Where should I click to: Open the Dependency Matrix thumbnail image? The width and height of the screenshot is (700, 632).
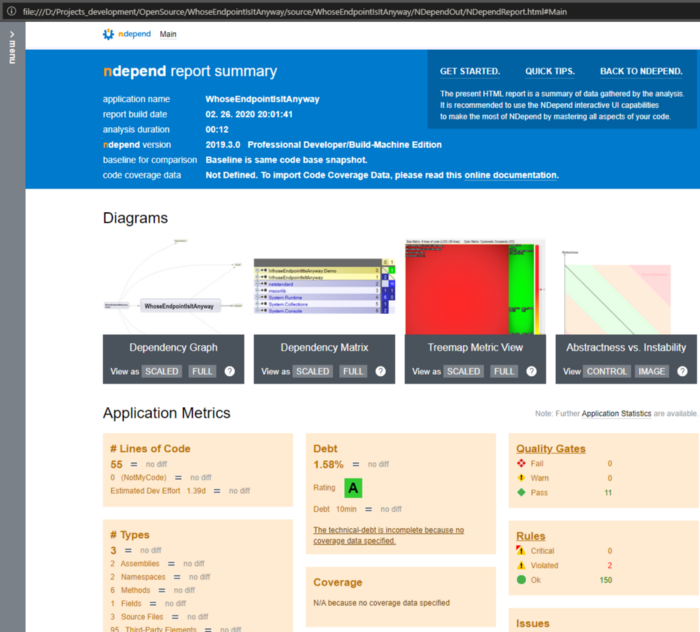[324, 287]
